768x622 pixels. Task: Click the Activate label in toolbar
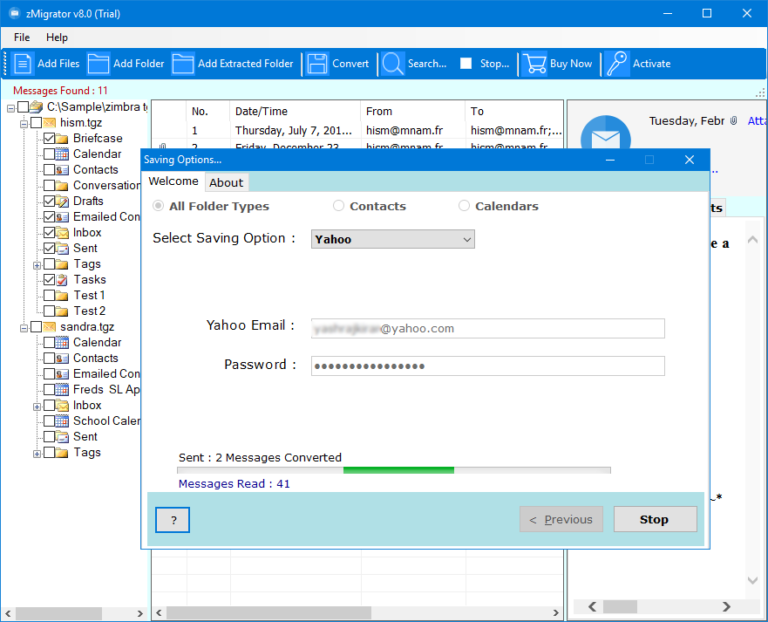[x=651, y=64]
